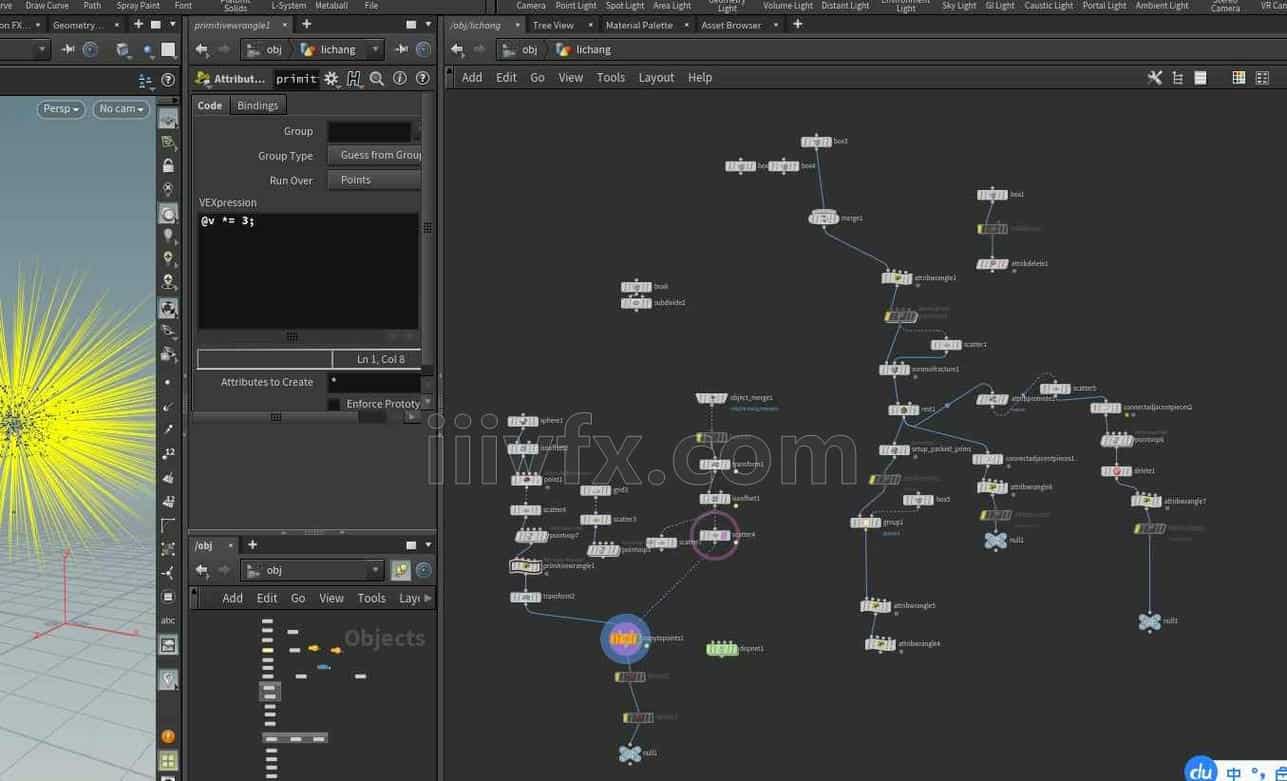1287x781 pixels.
Task: Open the No cam camera dropdown
Action: click(x=122, y=109)
